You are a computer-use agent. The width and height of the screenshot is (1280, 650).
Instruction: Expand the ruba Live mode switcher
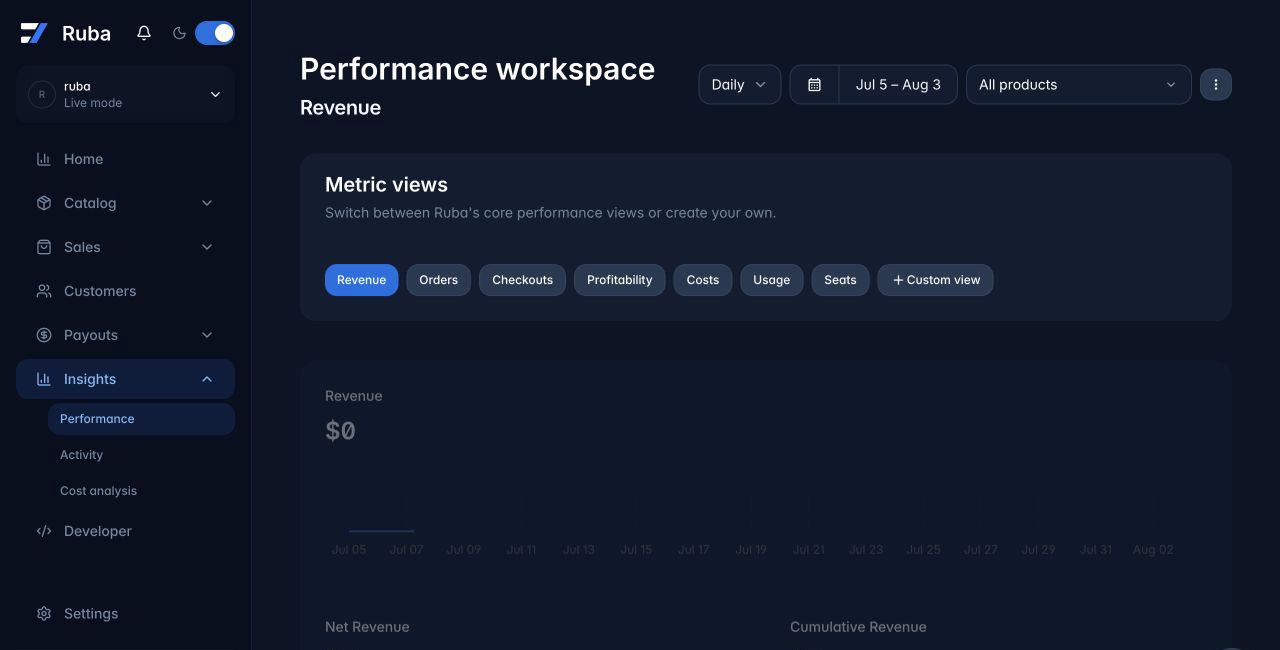click(x=125, y=95)
